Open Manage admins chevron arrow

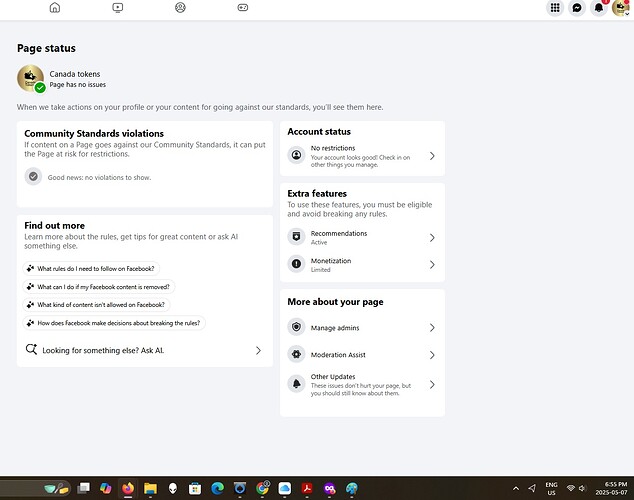coord(432,327)
